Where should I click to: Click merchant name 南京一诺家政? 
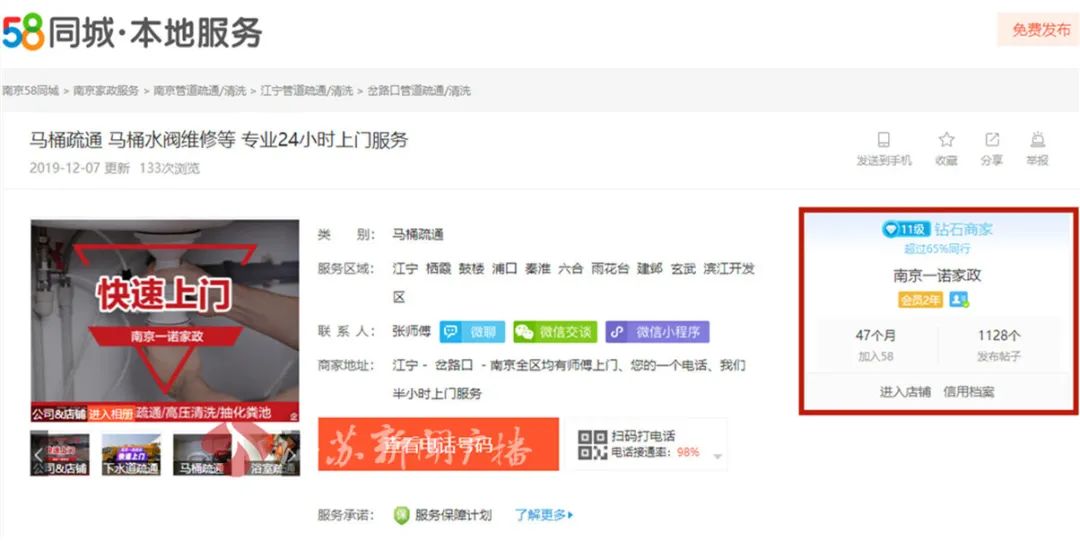(x=937, y=276)
